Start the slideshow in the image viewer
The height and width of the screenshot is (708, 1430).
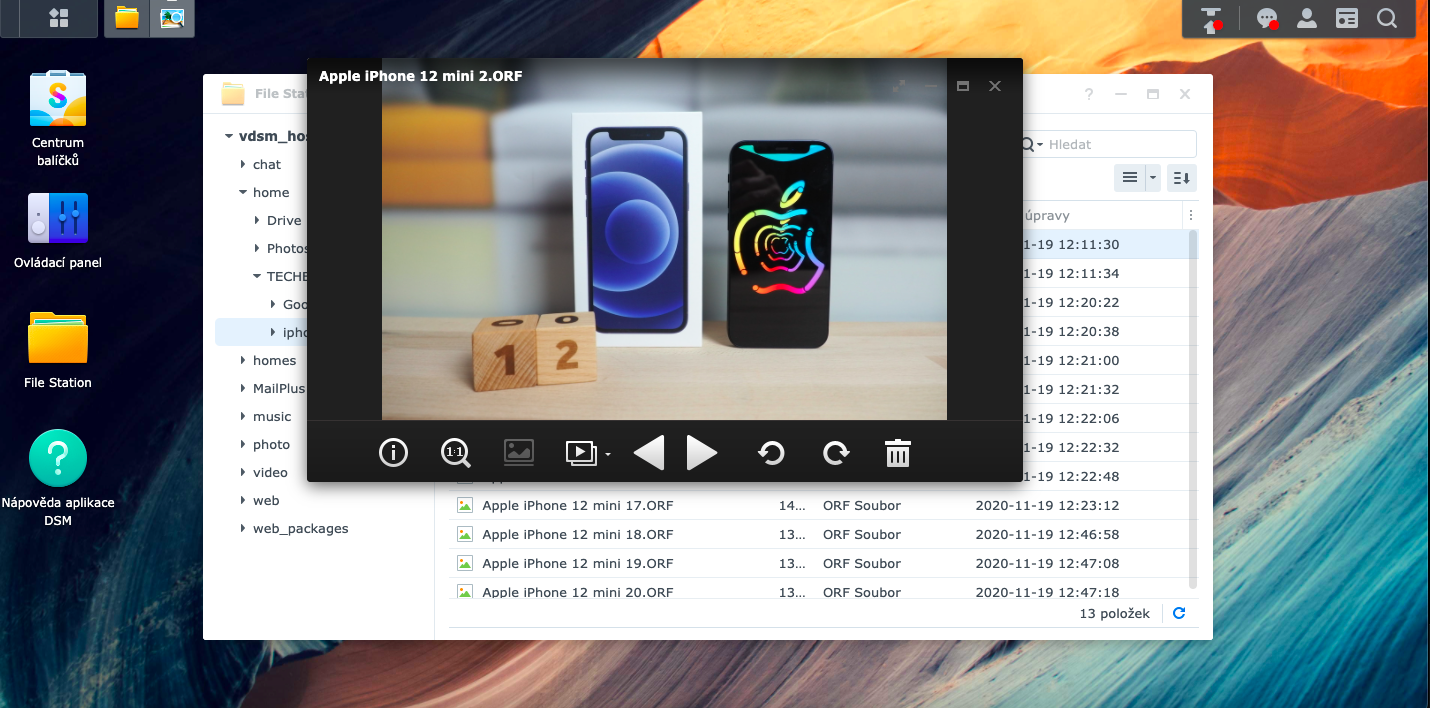(x=581, y=453)
